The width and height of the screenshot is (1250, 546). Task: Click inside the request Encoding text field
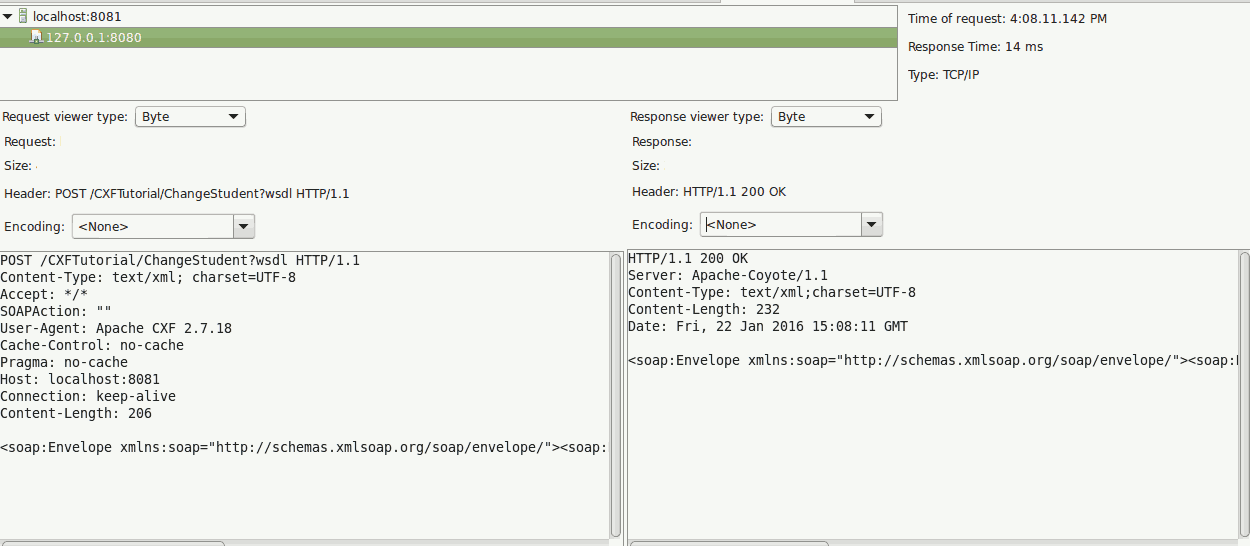[152, 227]
